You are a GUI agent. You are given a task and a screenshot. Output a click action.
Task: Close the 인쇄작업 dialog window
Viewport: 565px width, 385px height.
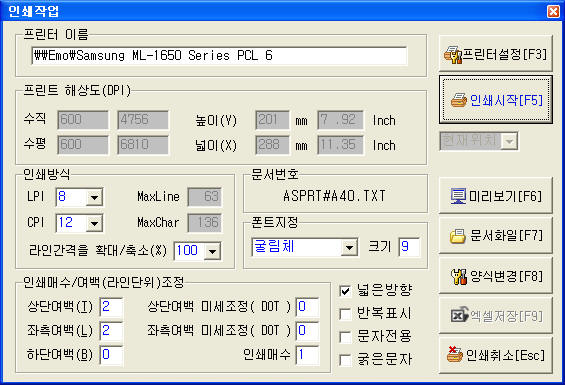553,11
